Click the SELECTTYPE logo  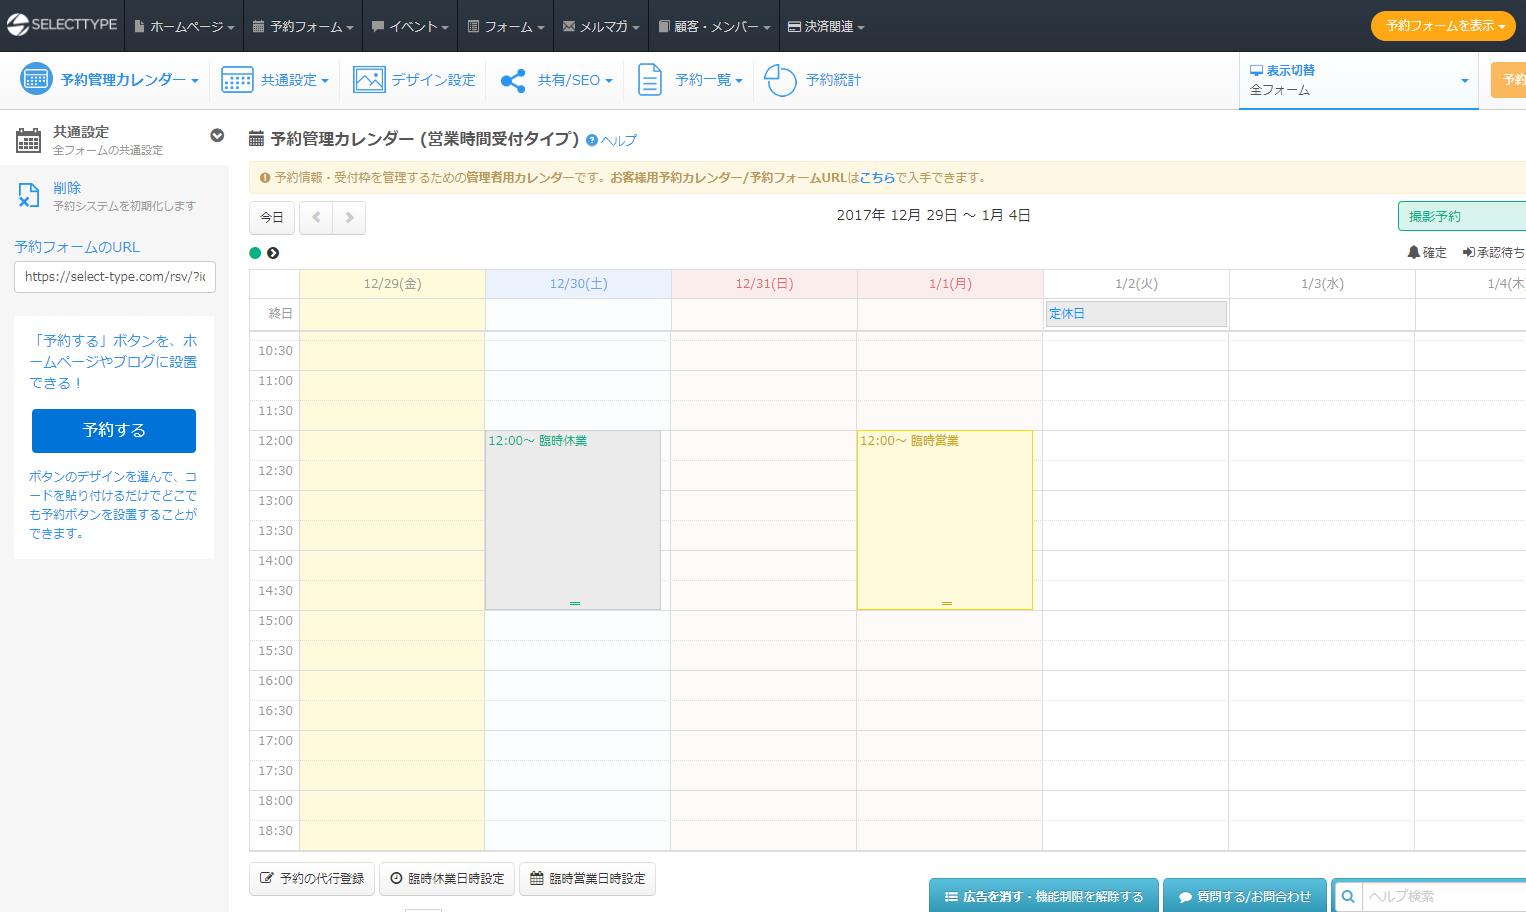[x=62, y=25]
